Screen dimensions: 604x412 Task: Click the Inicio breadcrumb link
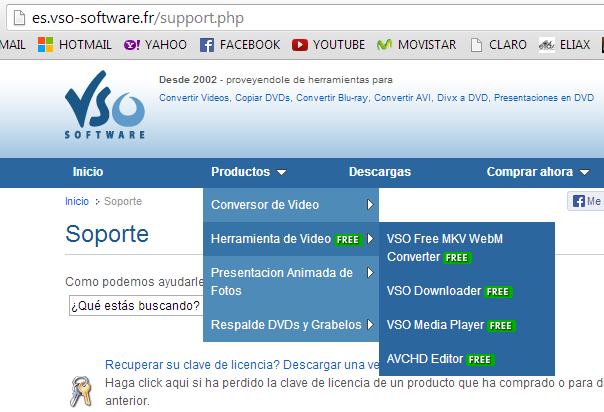pyautogui.click(x=77, y=201)
